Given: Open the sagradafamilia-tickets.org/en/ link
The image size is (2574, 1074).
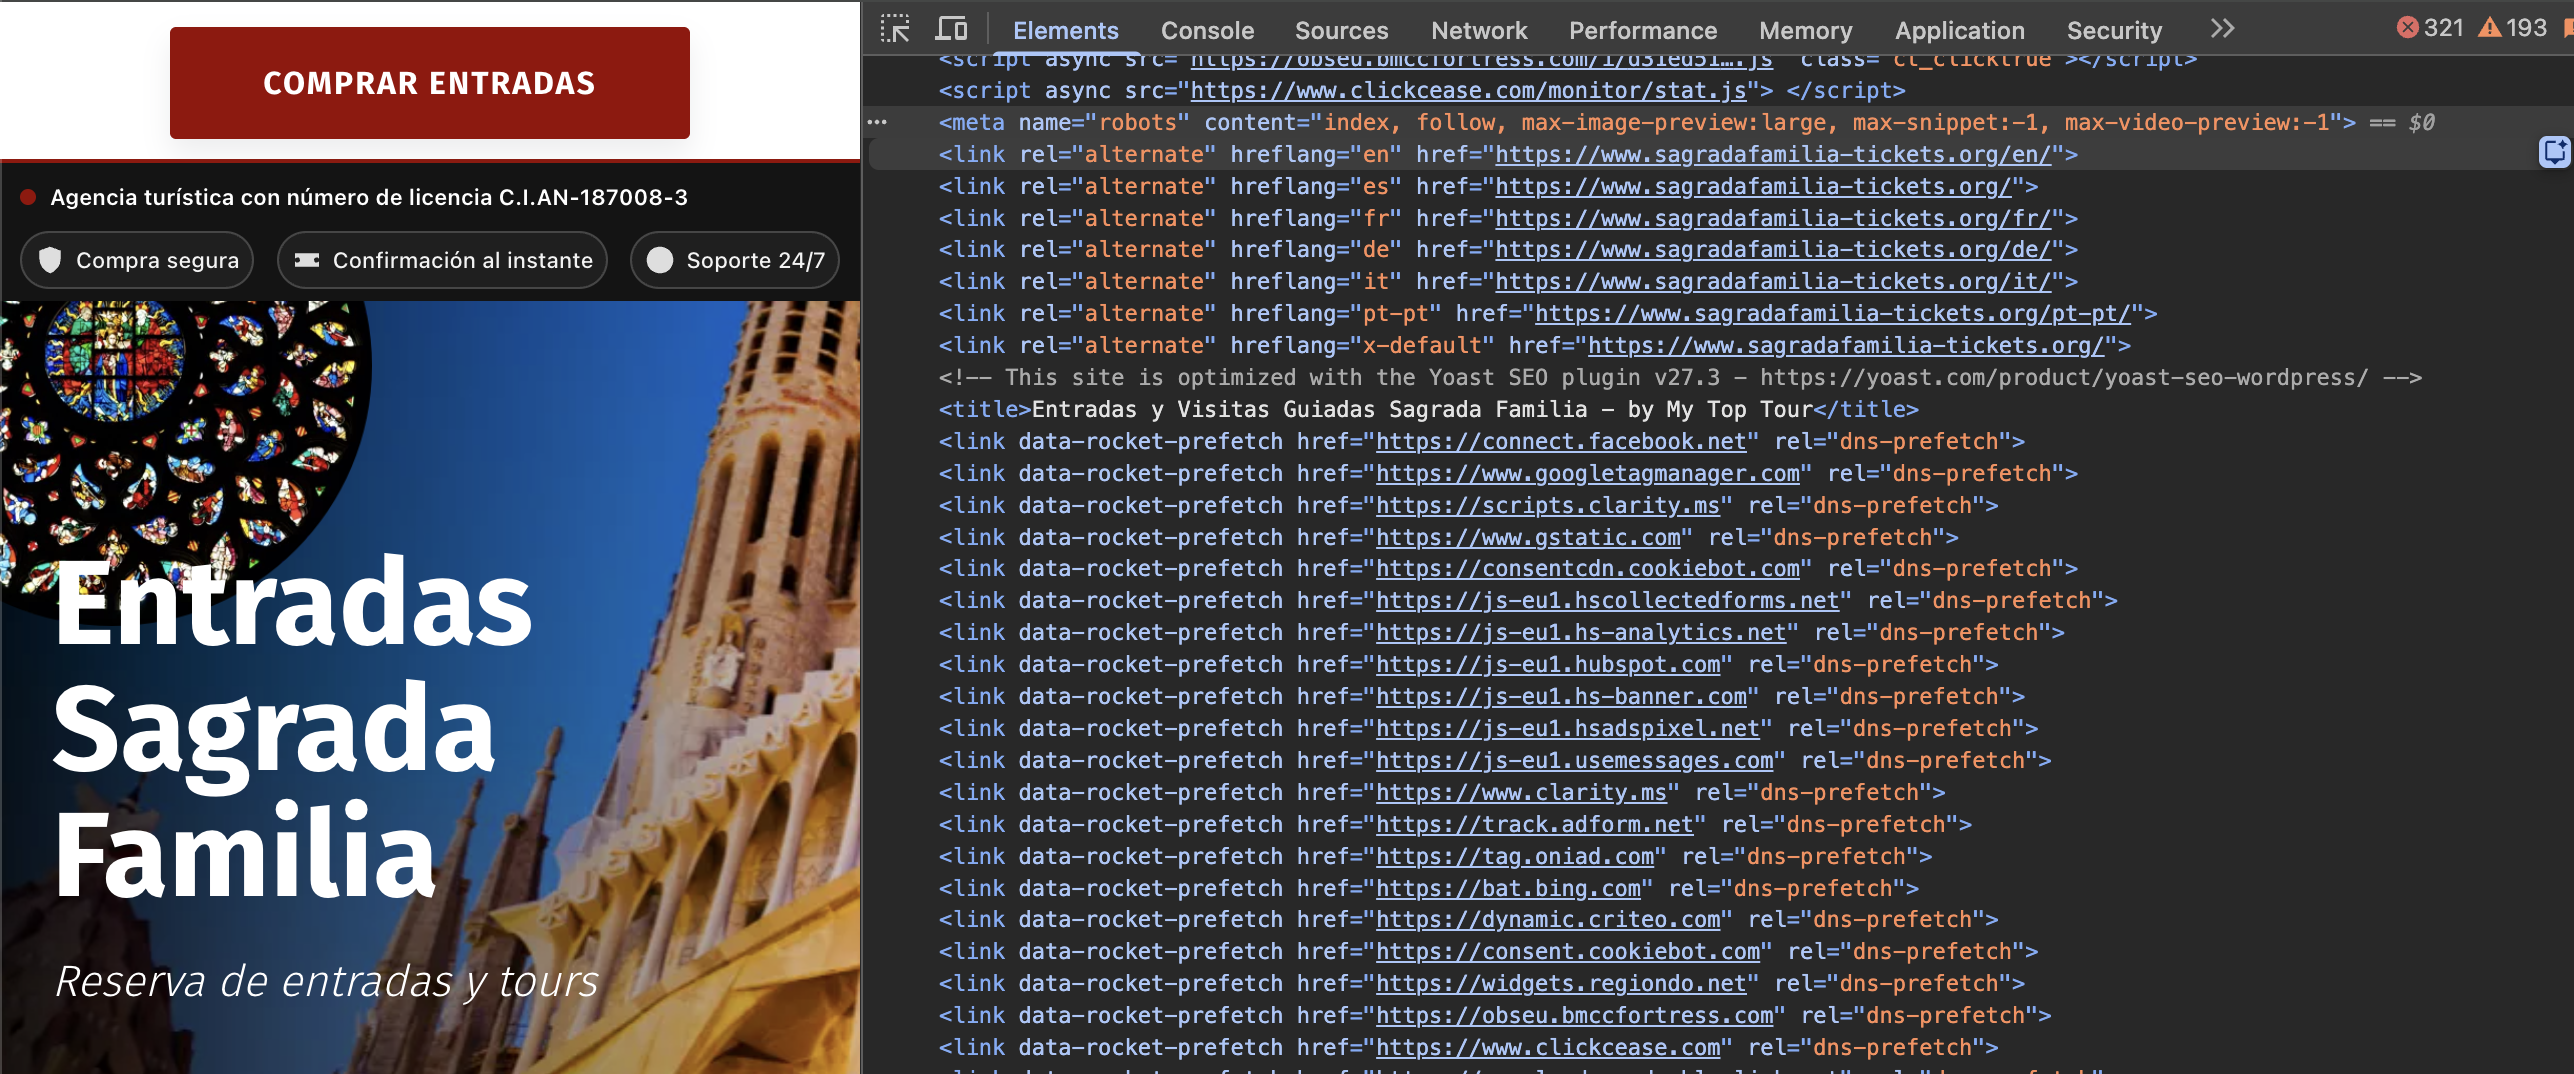Looking at the screenshot, I should [1773, 154].
